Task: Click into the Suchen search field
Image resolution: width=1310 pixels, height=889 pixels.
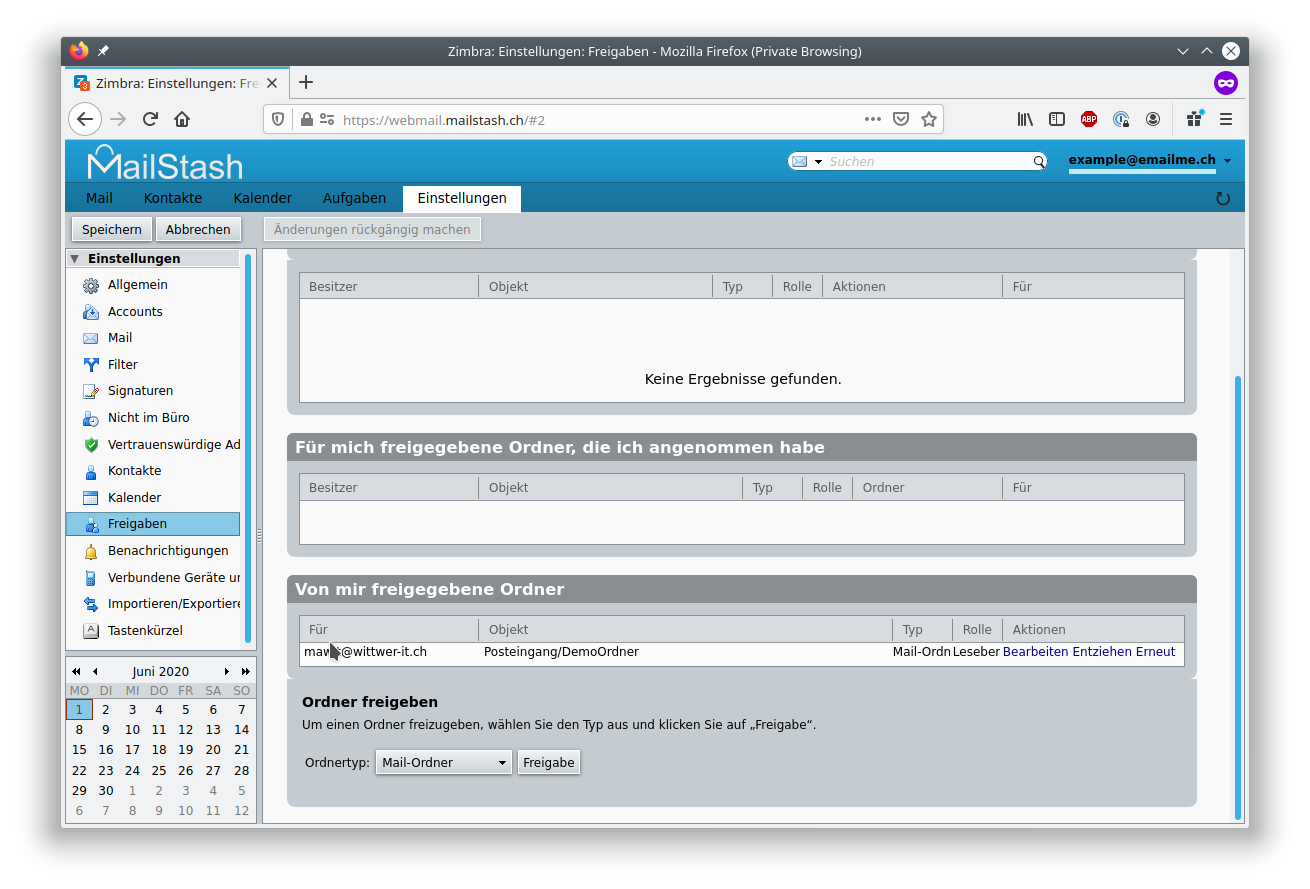Action: (x=928, y=162)
